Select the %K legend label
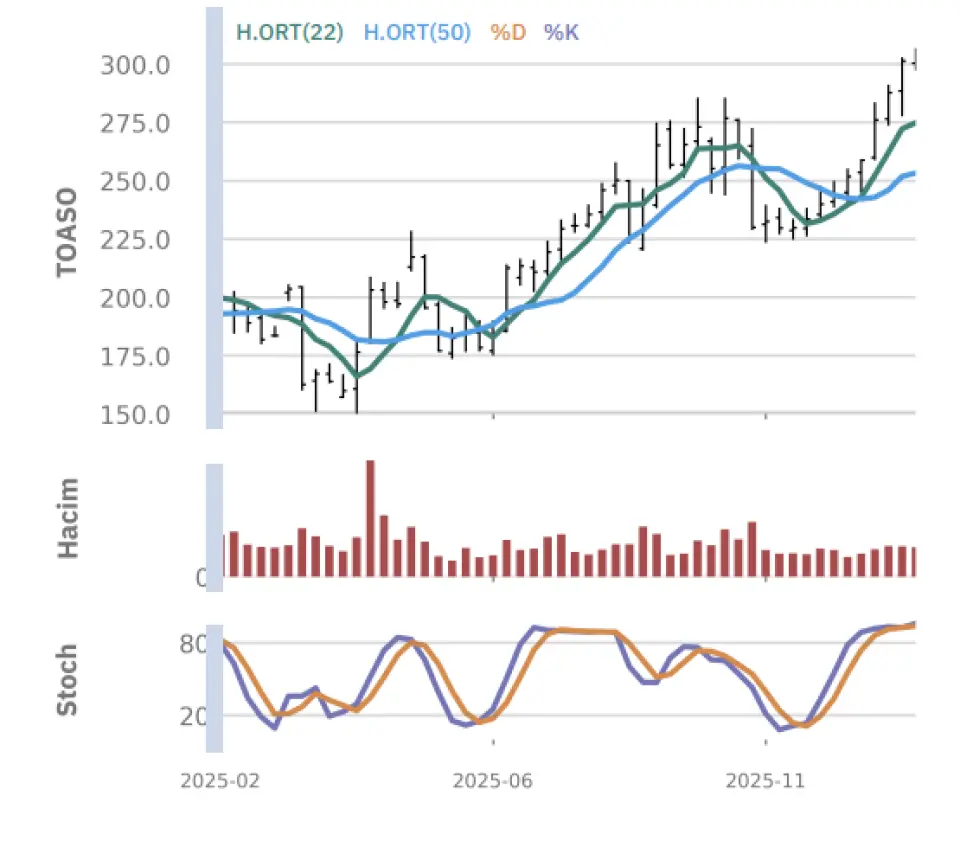The image size is (960, 841). (561, 33)
